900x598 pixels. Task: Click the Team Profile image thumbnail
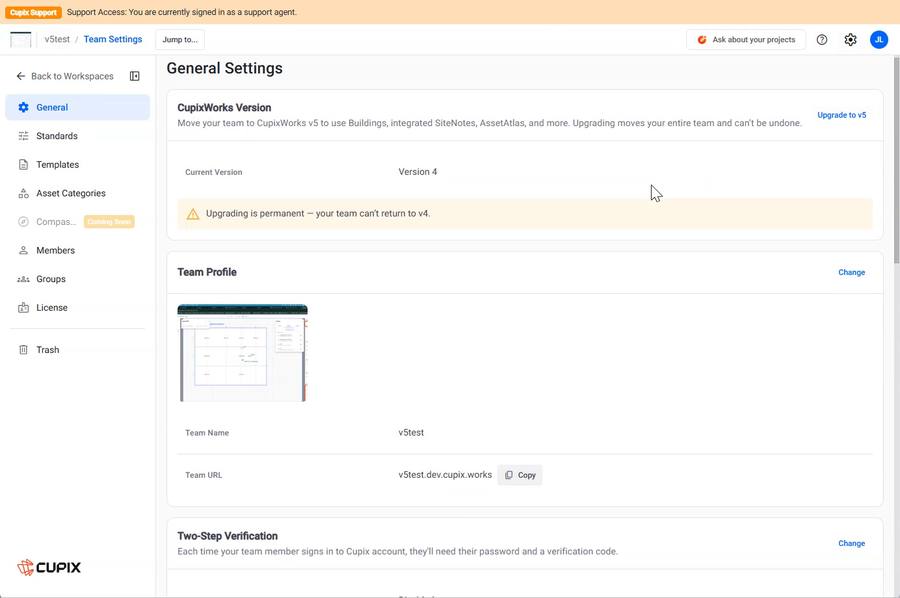point(243,353)
